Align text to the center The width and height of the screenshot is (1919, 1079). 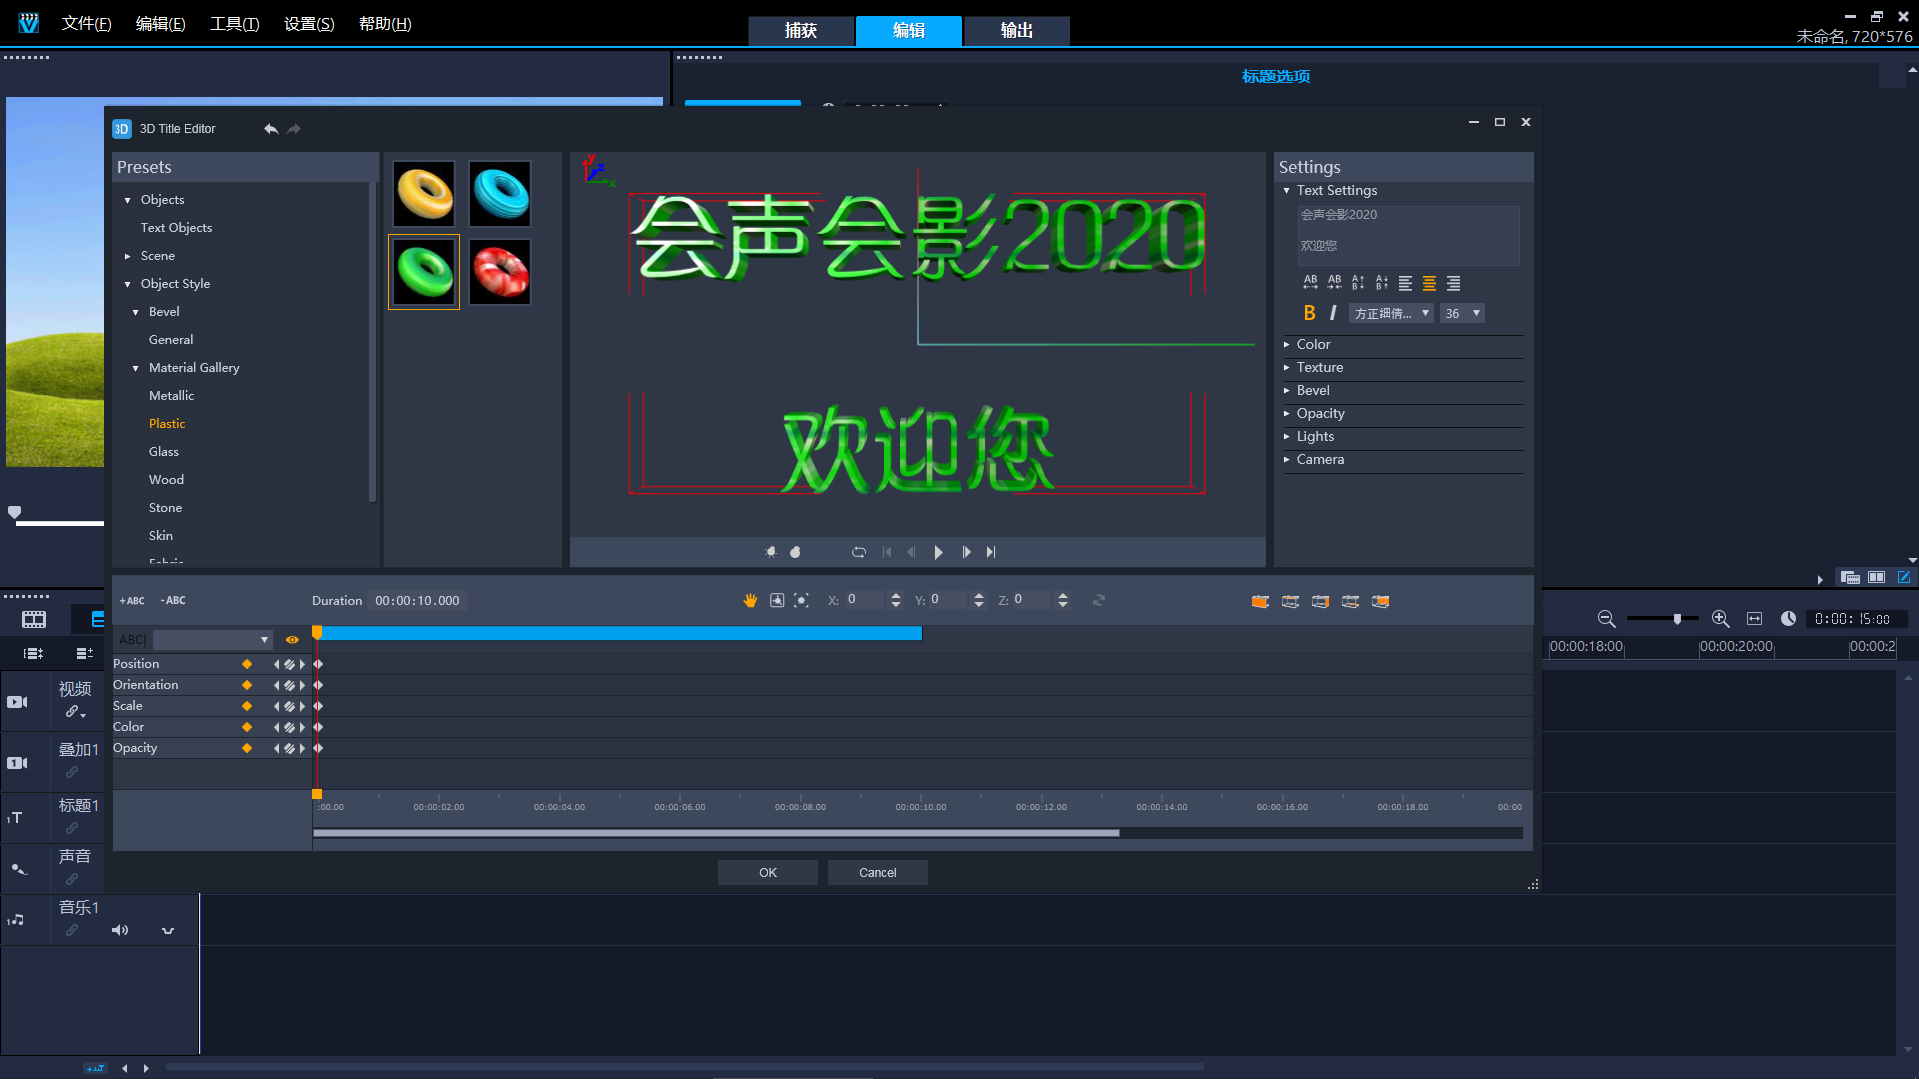[x=1430, y=283]
